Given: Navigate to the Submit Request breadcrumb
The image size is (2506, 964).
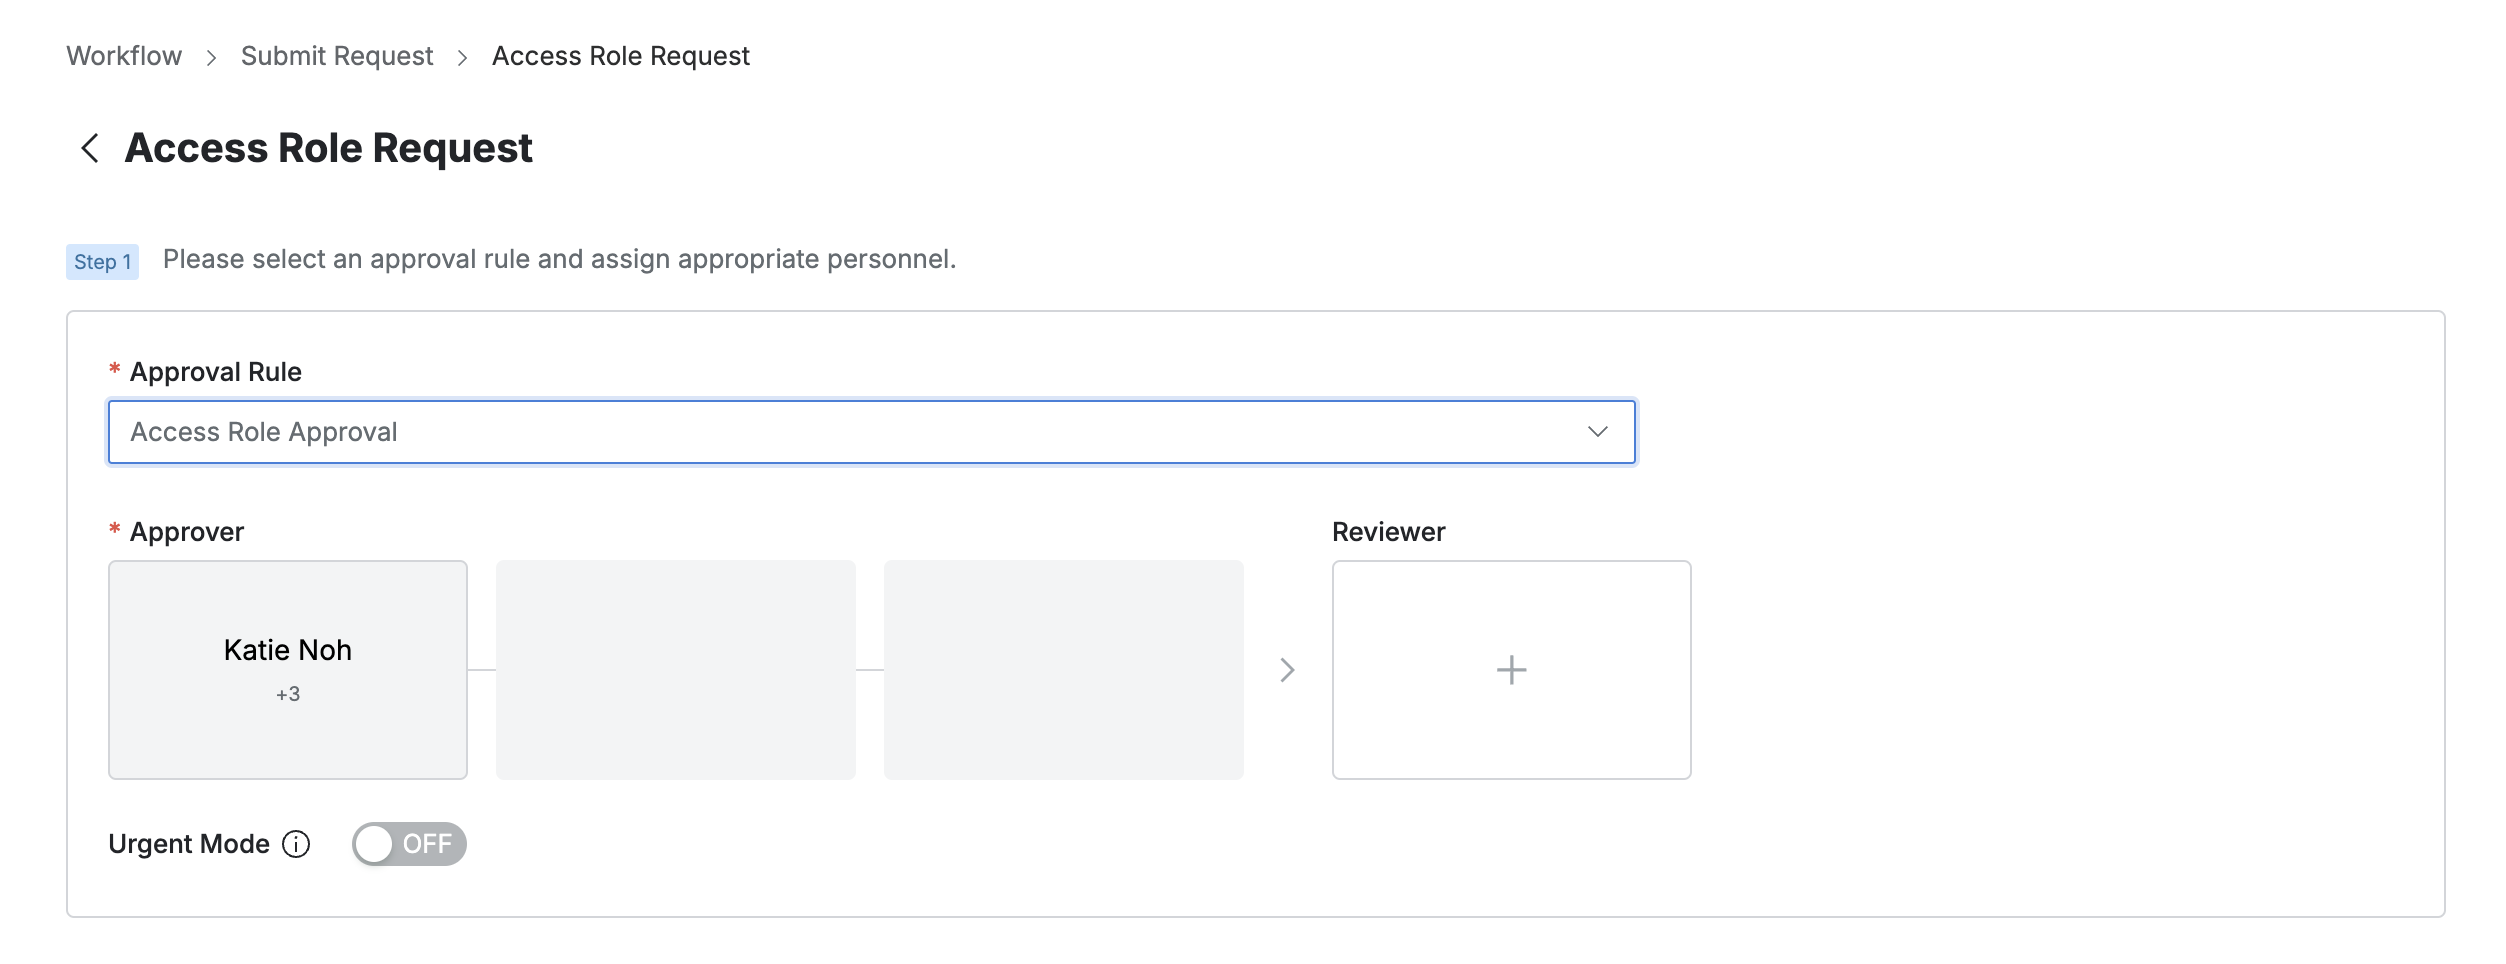Looking at the screenshot, I should (x=337, y=56).
